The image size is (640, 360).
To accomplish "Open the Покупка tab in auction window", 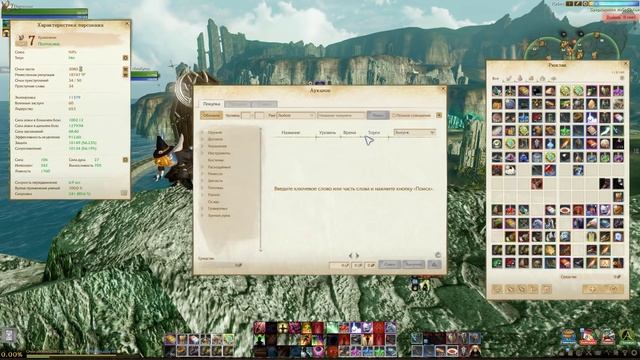I will 211,104.
